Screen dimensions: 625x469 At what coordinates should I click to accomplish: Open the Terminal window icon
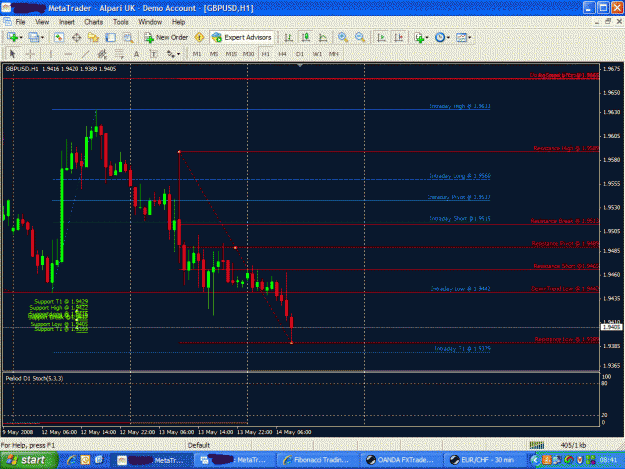tap(110, 37)
